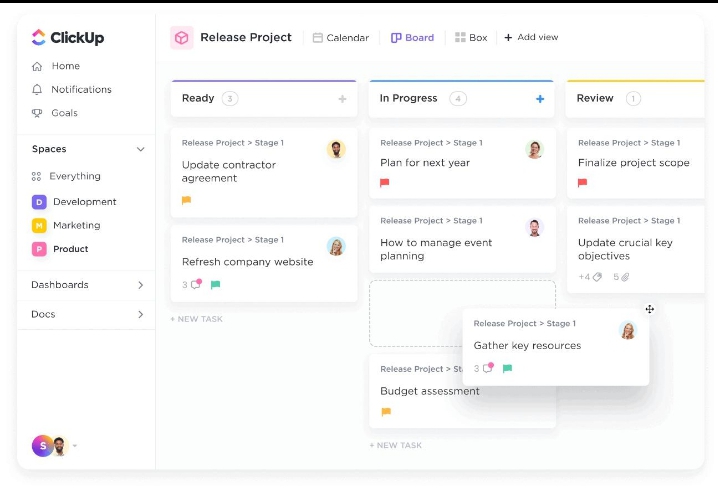Image resolution: width=718 pixels, height=491 pixels.
Task: Switch to the Board view
Action: pos(412,38)
